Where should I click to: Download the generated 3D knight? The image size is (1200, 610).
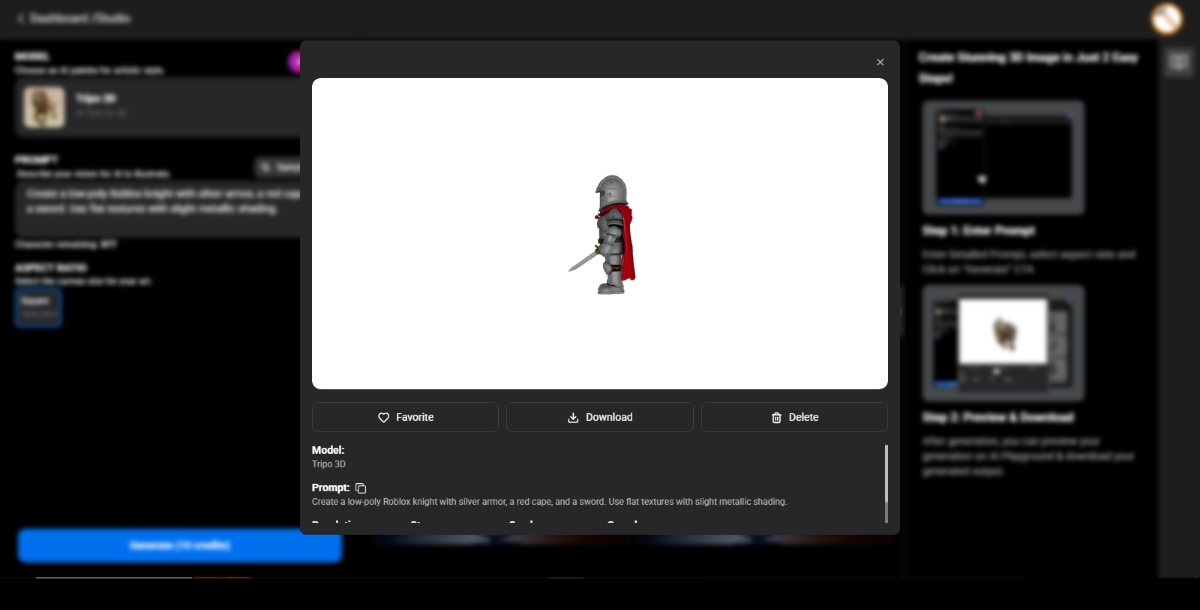click(600, 417)
